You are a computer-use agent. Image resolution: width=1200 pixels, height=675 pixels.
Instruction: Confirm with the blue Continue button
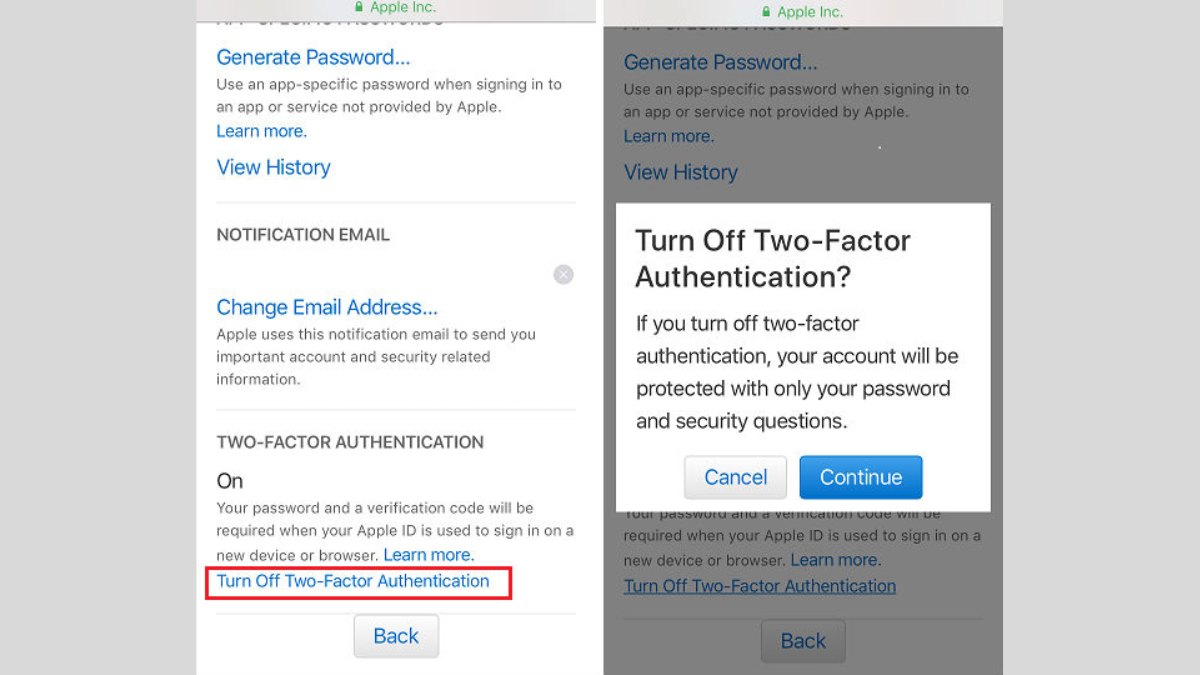click(x=861, y=477)
